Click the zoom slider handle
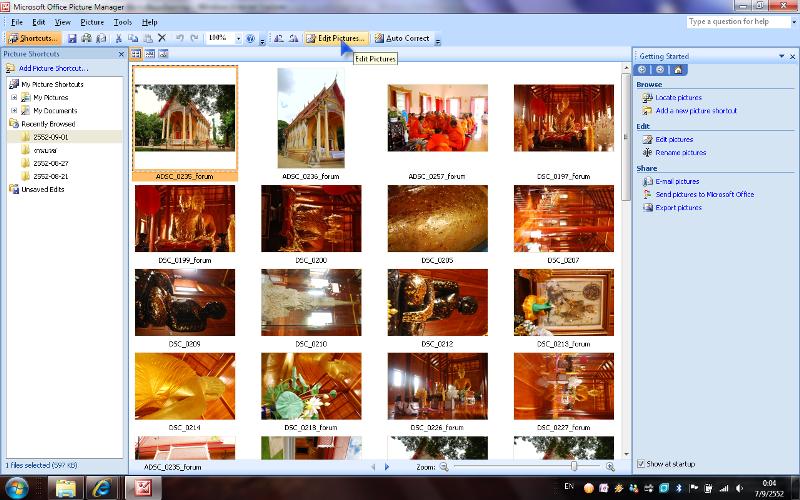This screenshot has height=500, width=800. point(574,466)
